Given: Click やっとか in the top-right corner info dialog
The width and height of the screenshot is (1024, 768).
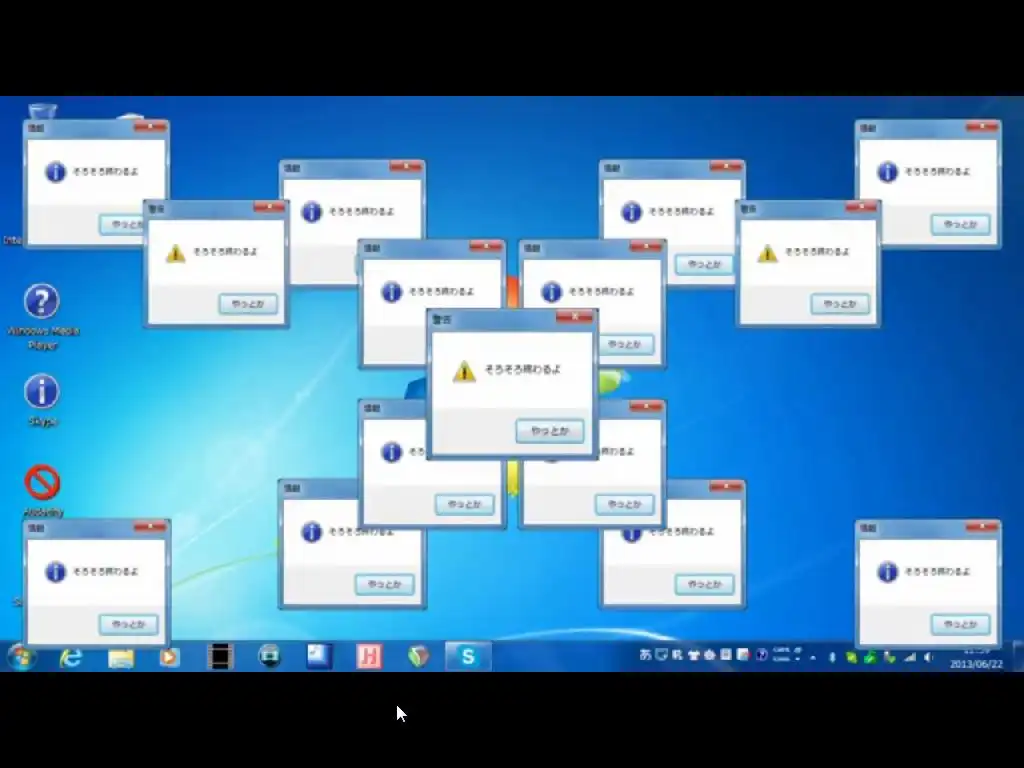Looking at the screenshot, I should point(960,224).
